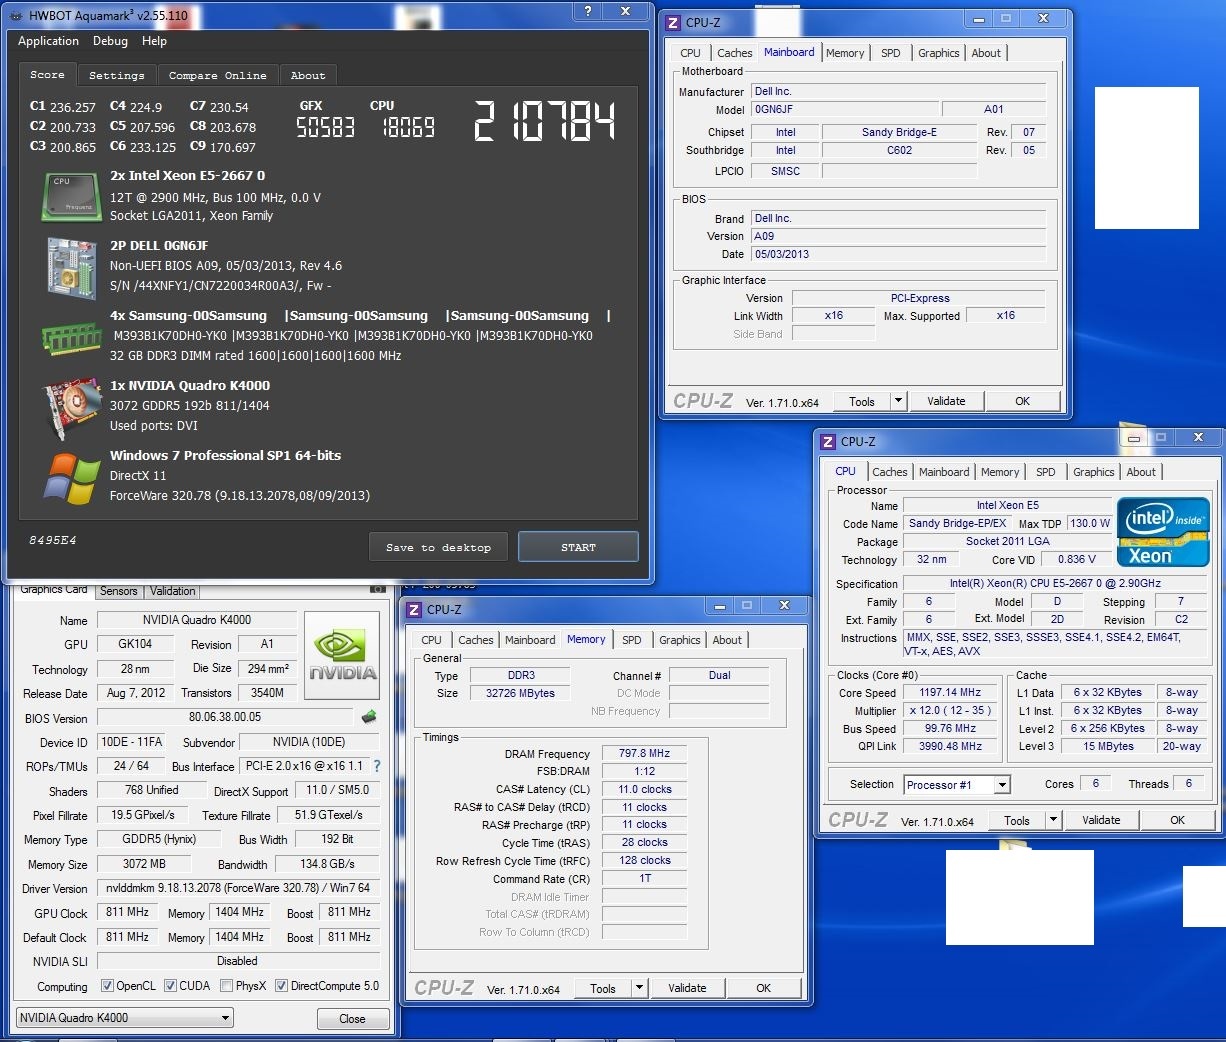The width and height of the screenshot is (1226, 1042).
Task: Click the Close button in GPU-Z
Action: (x=352, y=1018)
